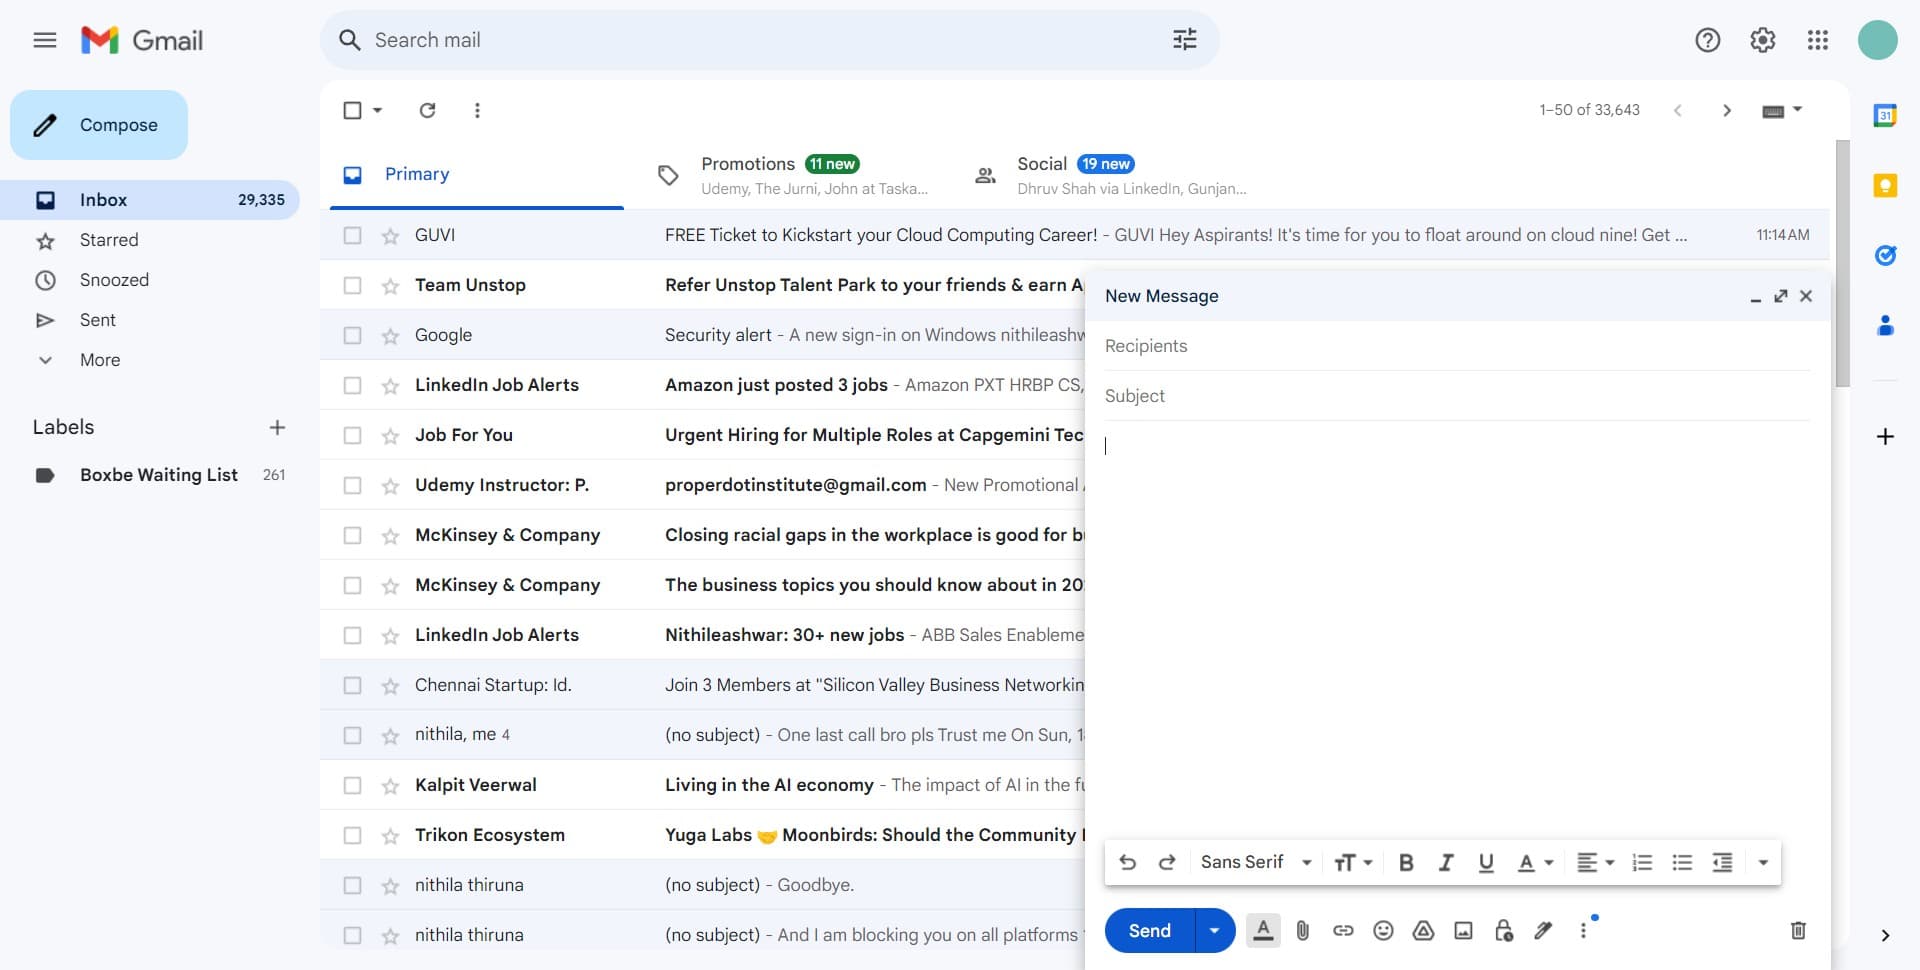This screenshot has height=970, width=1920.
Task: Open the insert emoji picker
Action: [x=1383, y=931]
